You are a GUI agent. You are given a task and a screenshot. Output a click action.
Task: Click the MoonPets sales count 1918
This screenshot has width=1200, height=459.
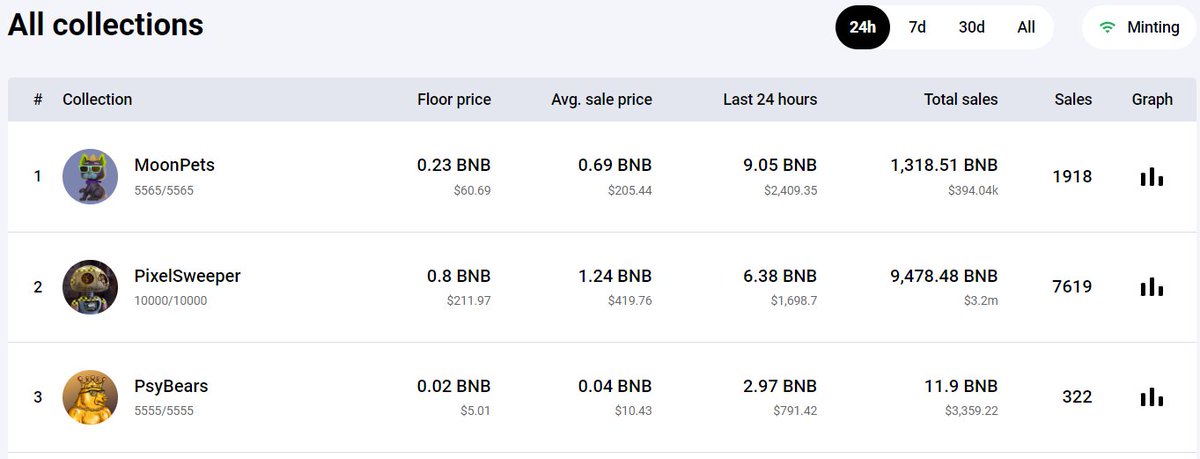click(x=1072, y=177)
